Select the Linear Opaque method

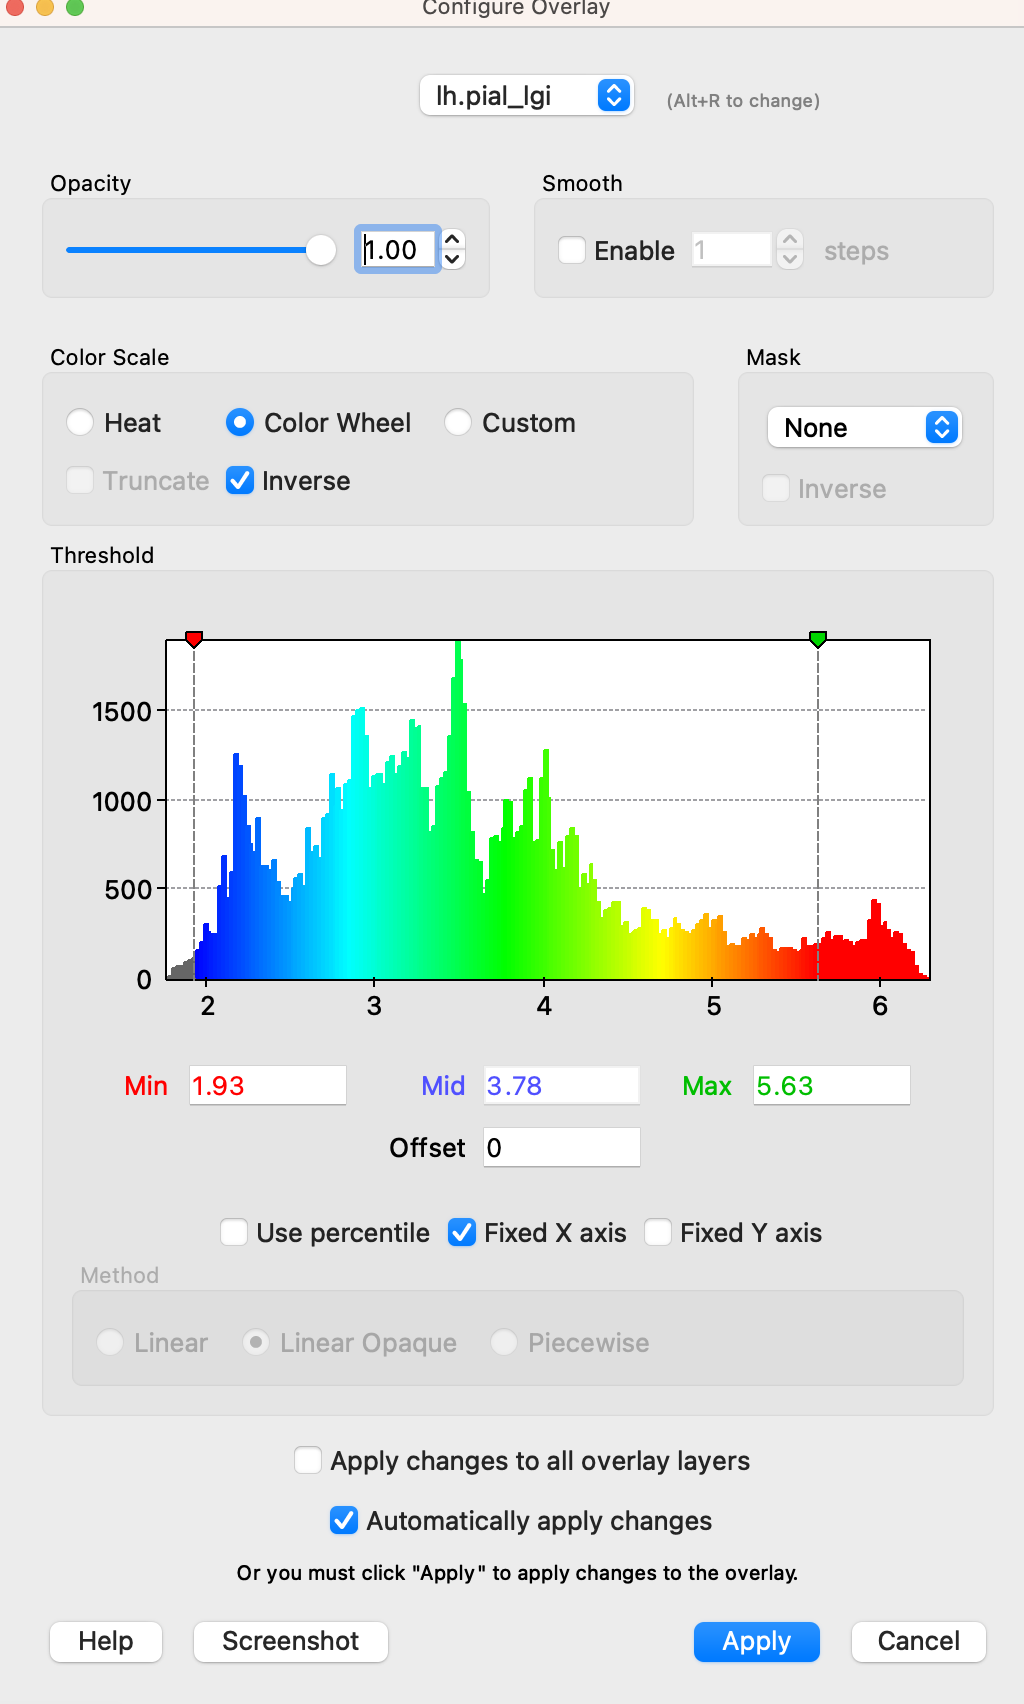[256, 1342]
